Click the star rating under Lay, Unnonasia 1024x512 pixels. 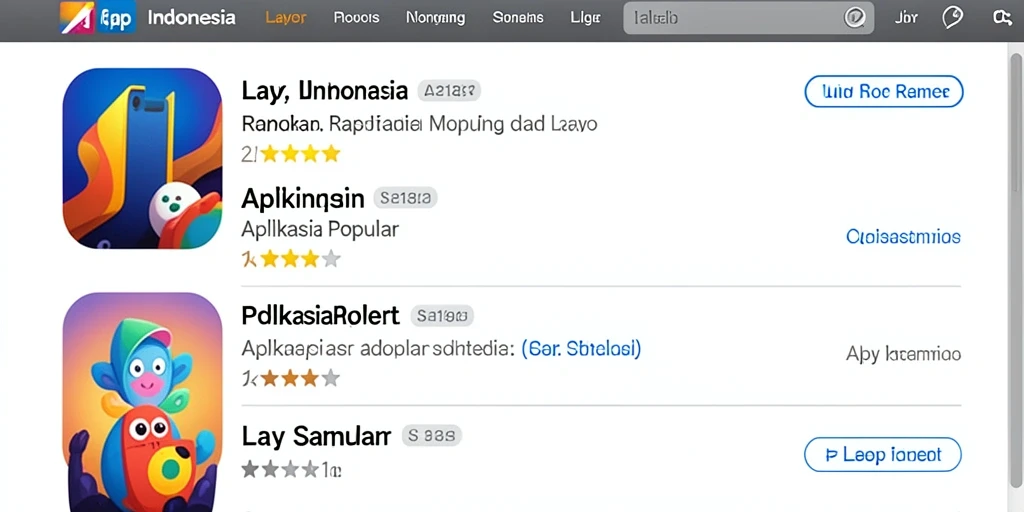coord(291,154)
